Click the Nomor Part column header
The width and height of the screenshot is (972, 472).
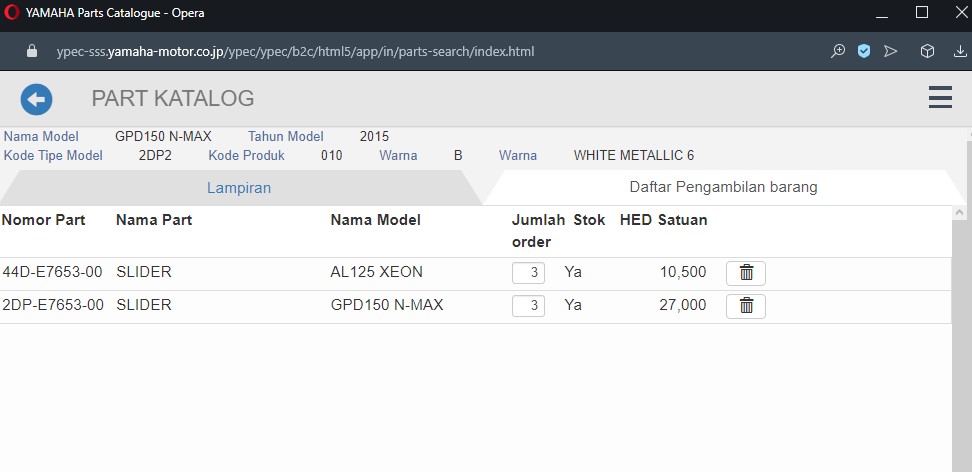[x=43, y=220]
